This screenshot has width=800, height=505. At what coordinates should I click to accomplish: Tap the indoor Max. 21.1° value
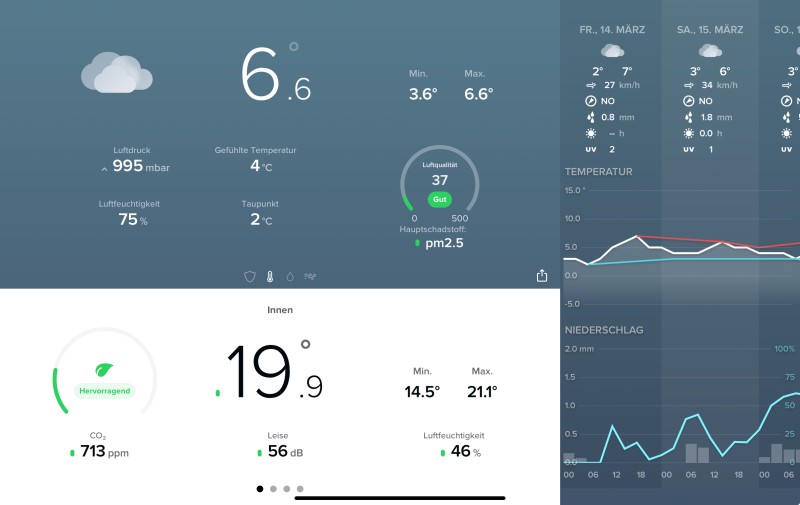point(482,392)
